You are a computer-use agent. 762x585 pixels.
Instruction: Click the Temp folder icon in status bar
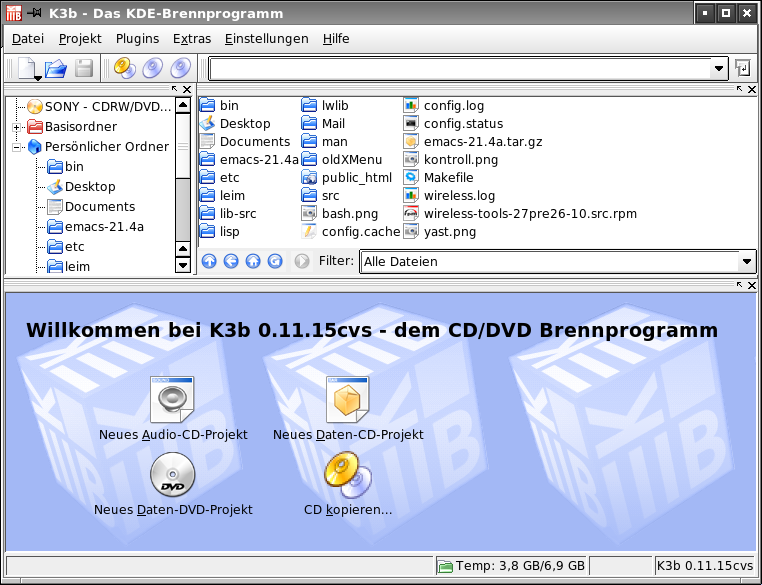point(445,566)
